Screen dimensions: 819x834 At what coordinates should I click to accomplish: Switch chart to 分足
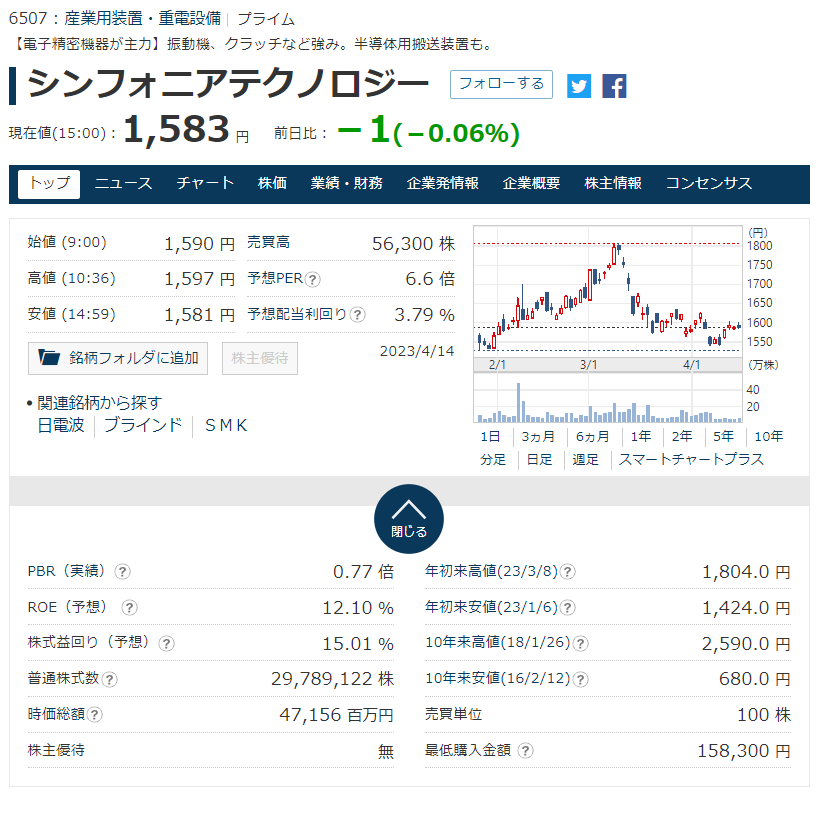pos(493,460)
